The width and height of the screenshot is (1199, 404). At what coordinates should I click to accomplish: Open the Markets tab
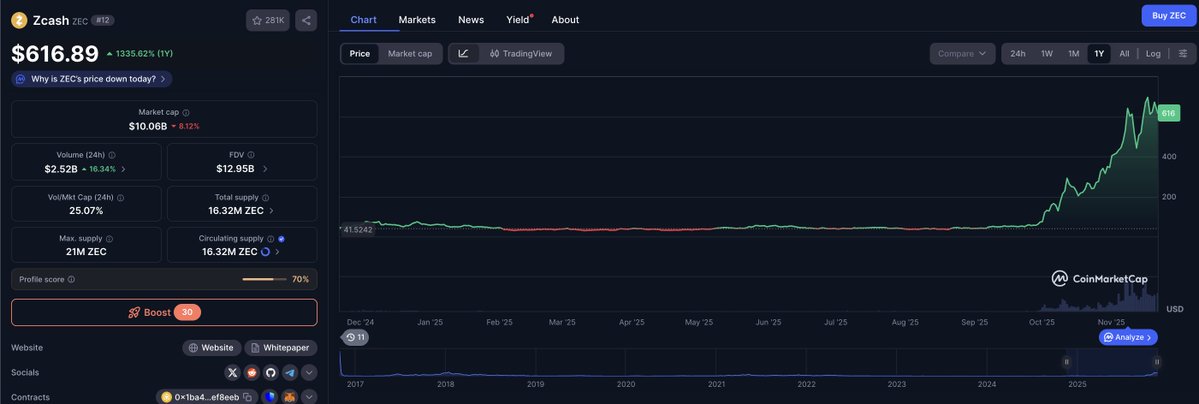[417, 20]
